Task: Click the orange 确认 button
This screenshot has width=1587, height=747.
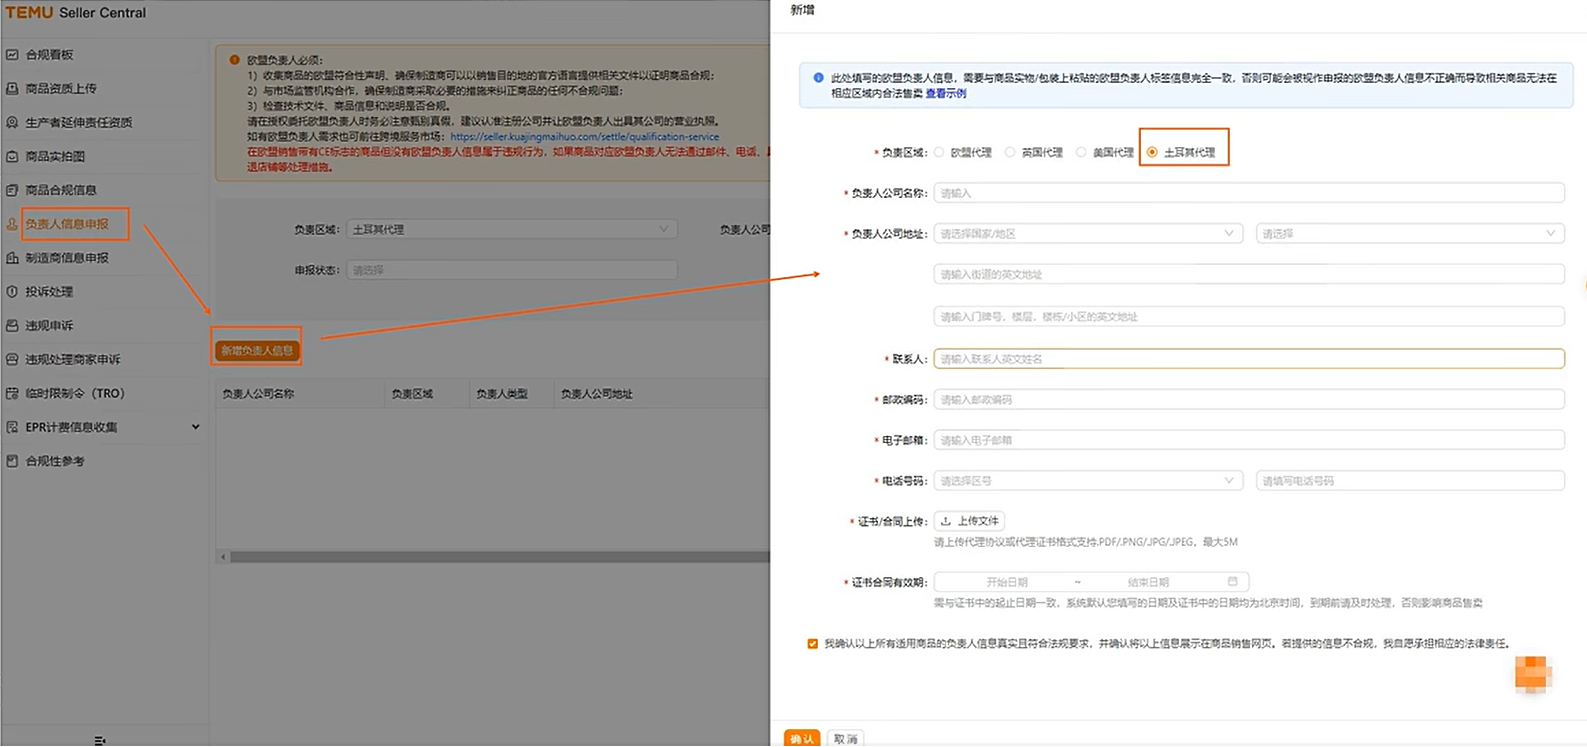Action: click(x=801, y=738)
